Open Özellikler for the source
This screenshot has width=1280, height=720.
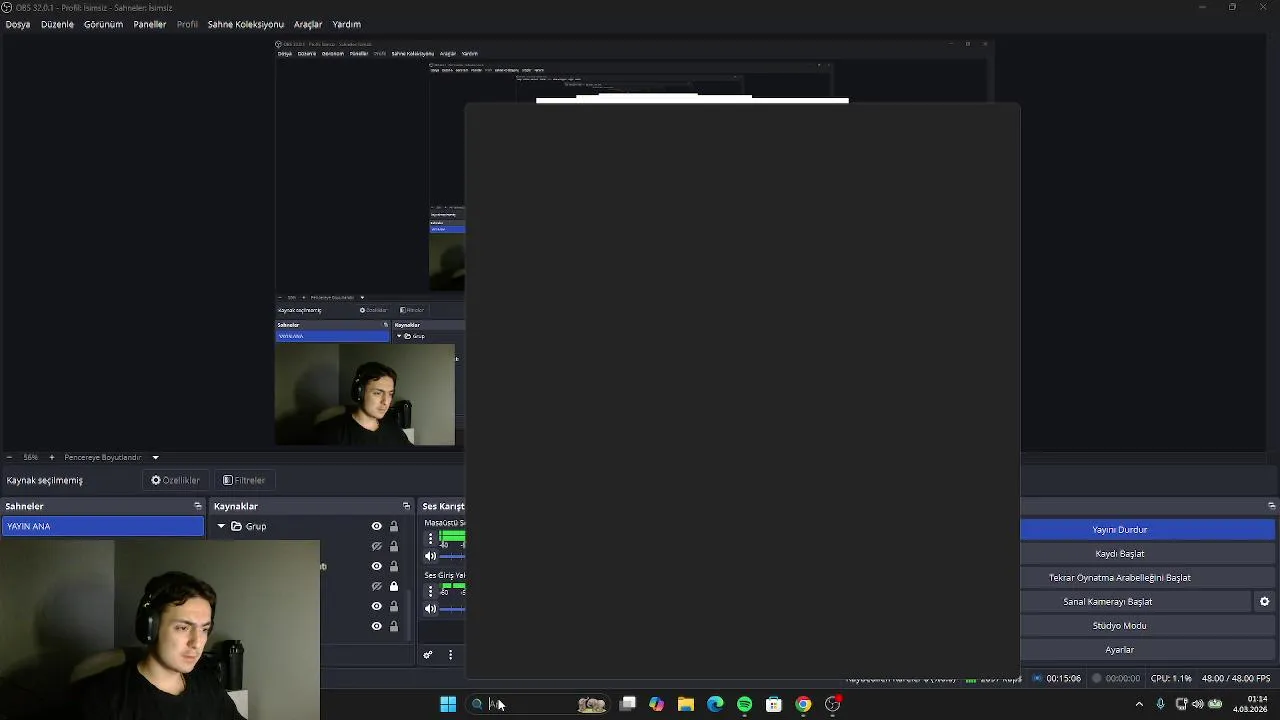[176, 480]
